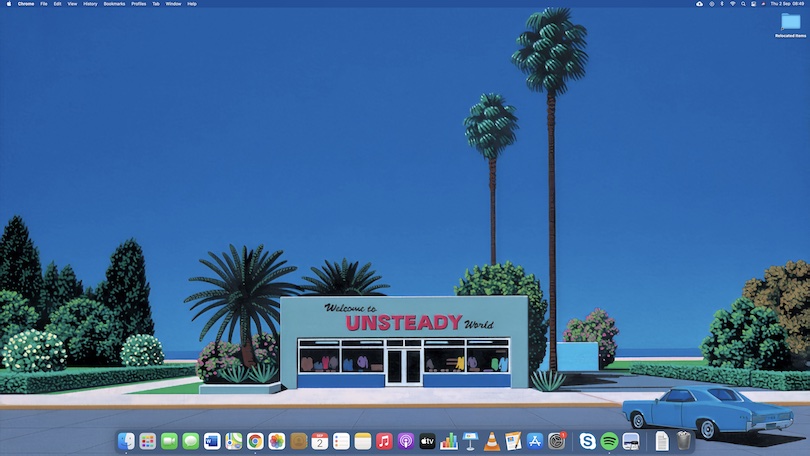Image resolution: width=810 pixels, height=456 pixels.
Task: Open the Profiles menu
Action: pyautogui.click(x=138, y=4)
